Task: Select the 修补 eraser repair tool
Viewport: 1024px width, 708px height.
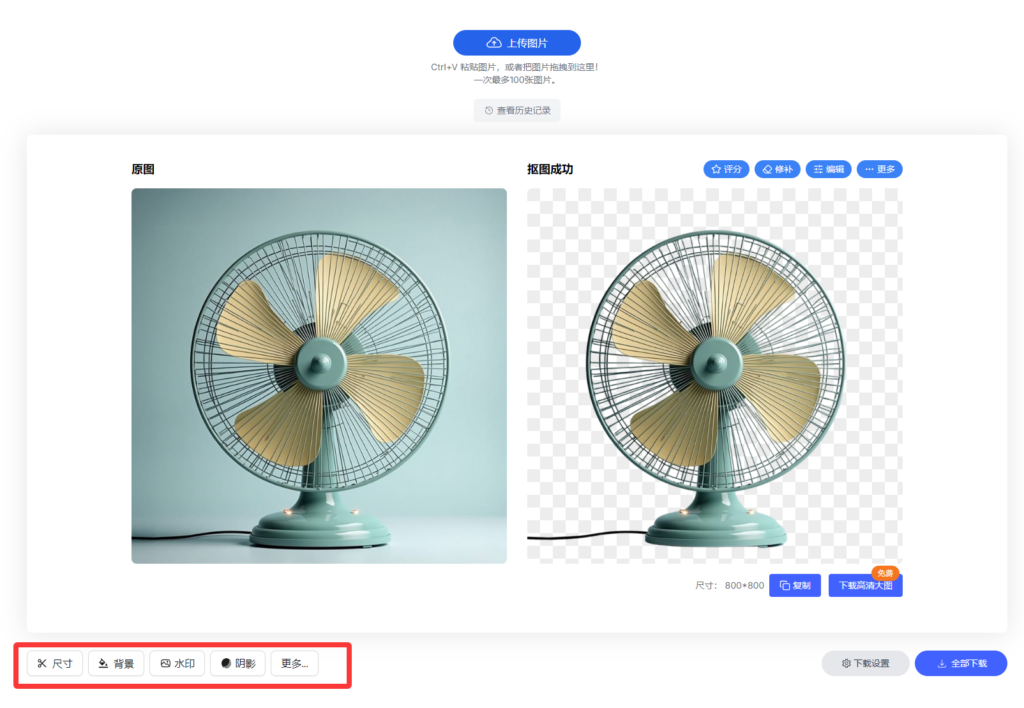Action: coord(777,169)
